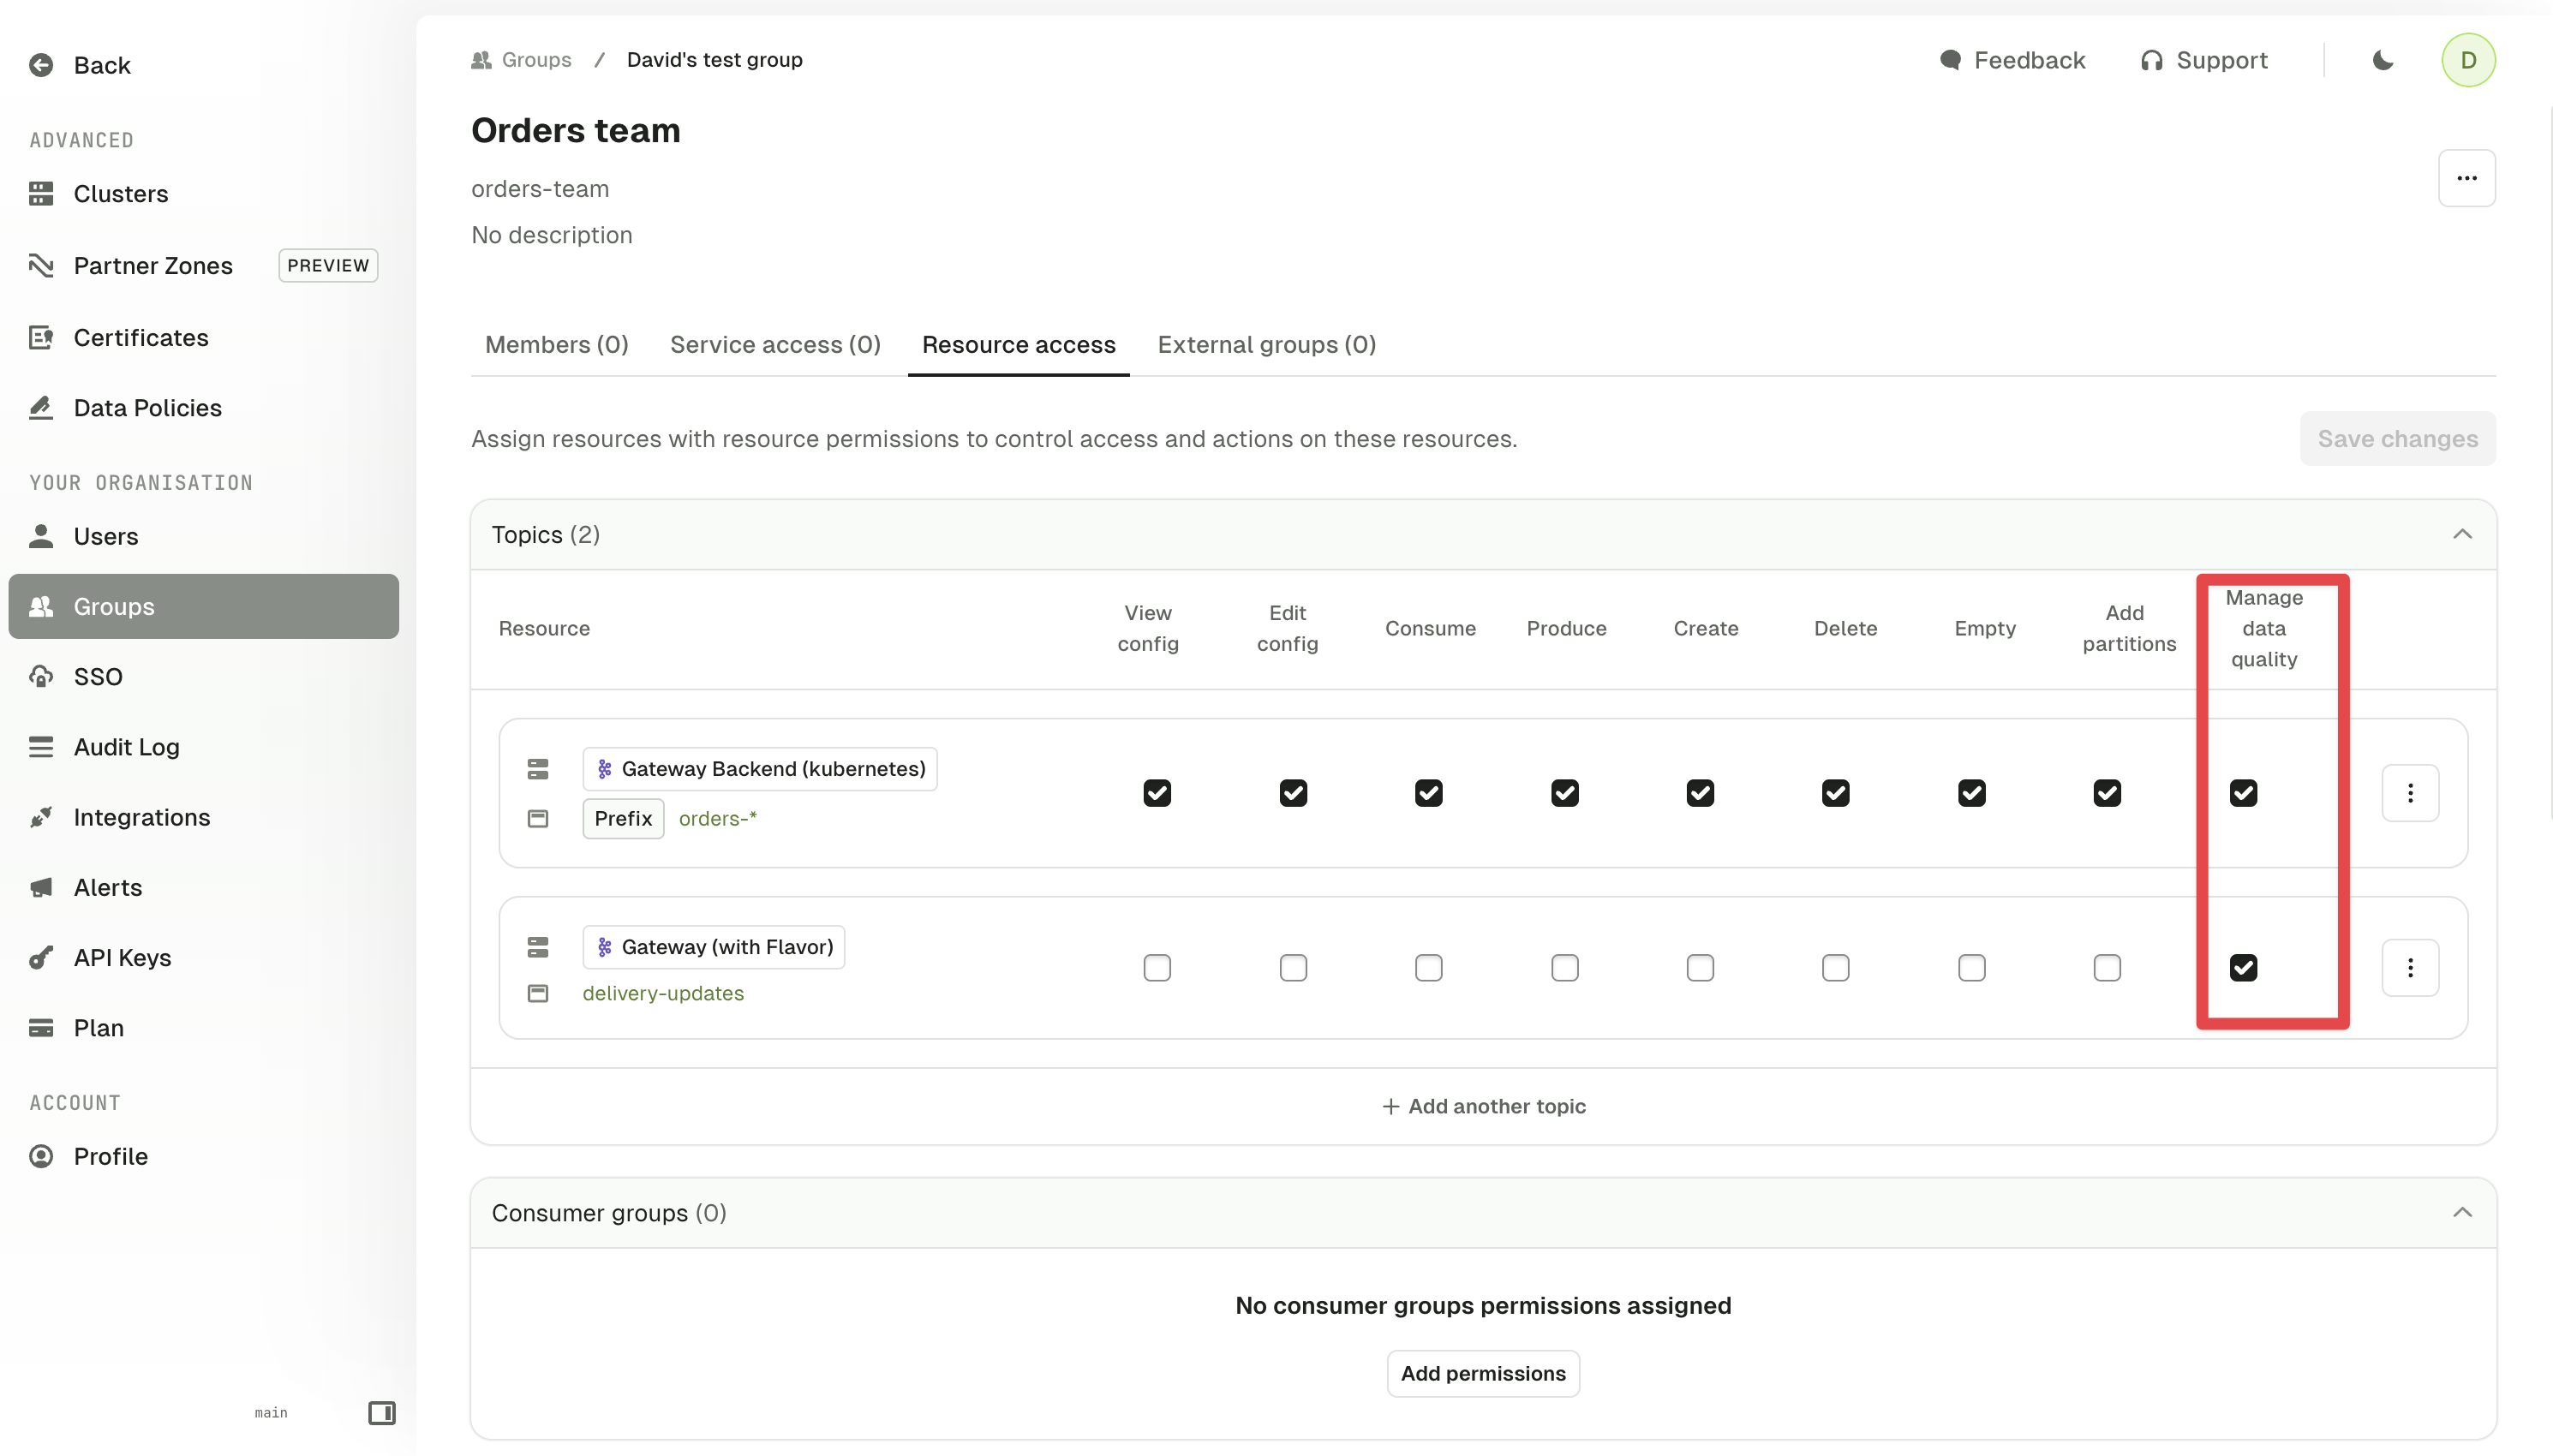The height and width of the screenshot is (1456, 2553).
Task: Click the Gateway Backend (kubernetes) cluster tag
Action: pyautogui.click(x=760, y=768)
